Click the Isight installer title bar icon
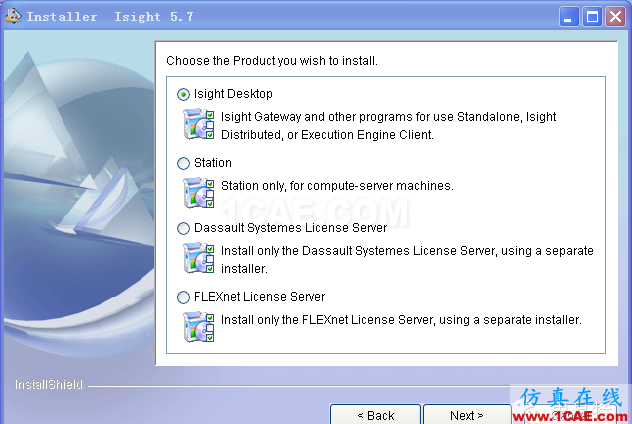 14,16
